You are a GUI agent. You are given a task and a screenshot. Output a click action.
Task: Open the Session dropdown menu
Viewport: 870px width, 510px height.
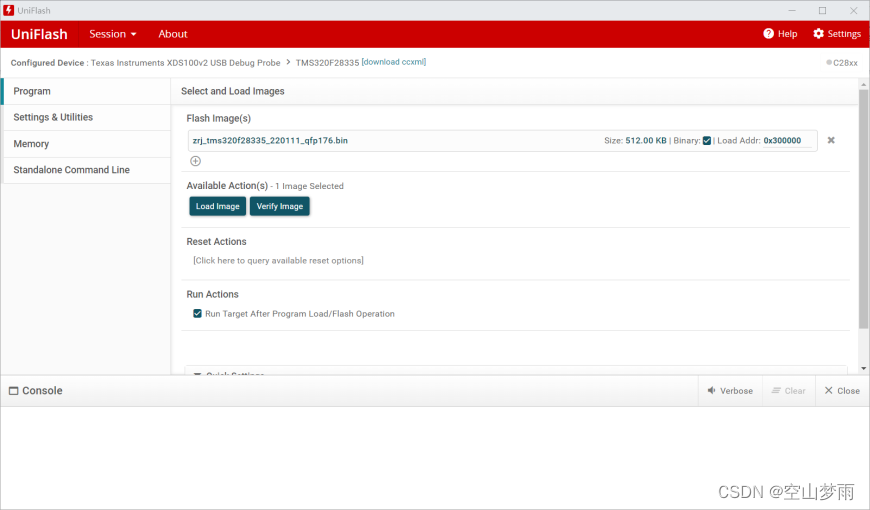113,34
